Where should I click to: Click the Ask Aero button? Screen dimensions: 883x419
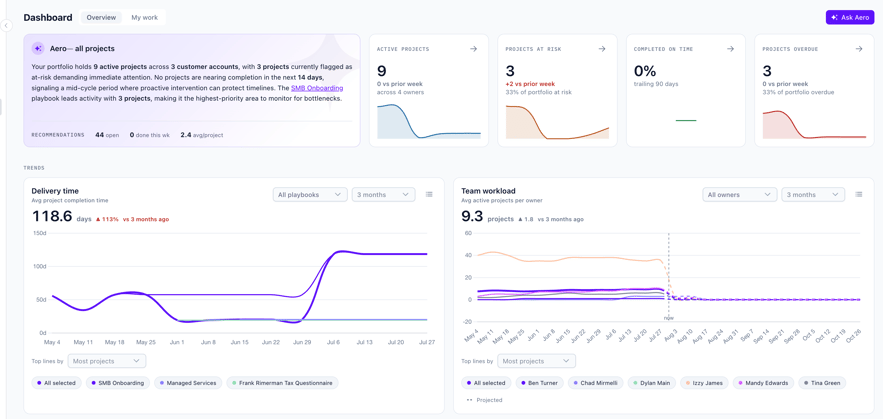[850, 17]
